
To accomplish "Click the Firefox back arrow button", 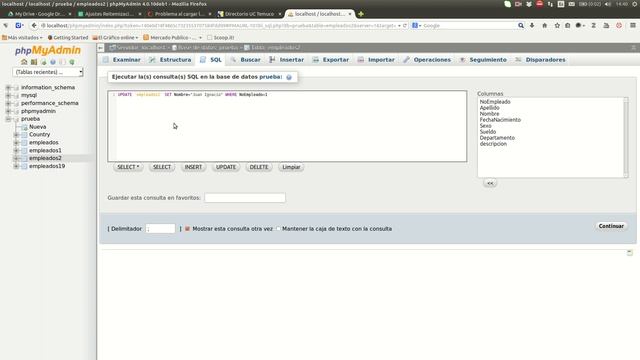I will coord(34,25).
